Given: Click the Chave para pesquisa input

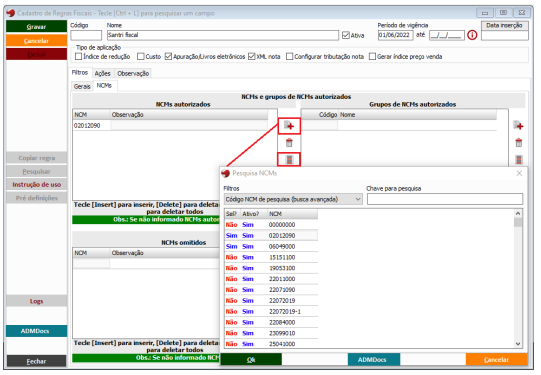Looking at the screenshot, I should [445, 199].
